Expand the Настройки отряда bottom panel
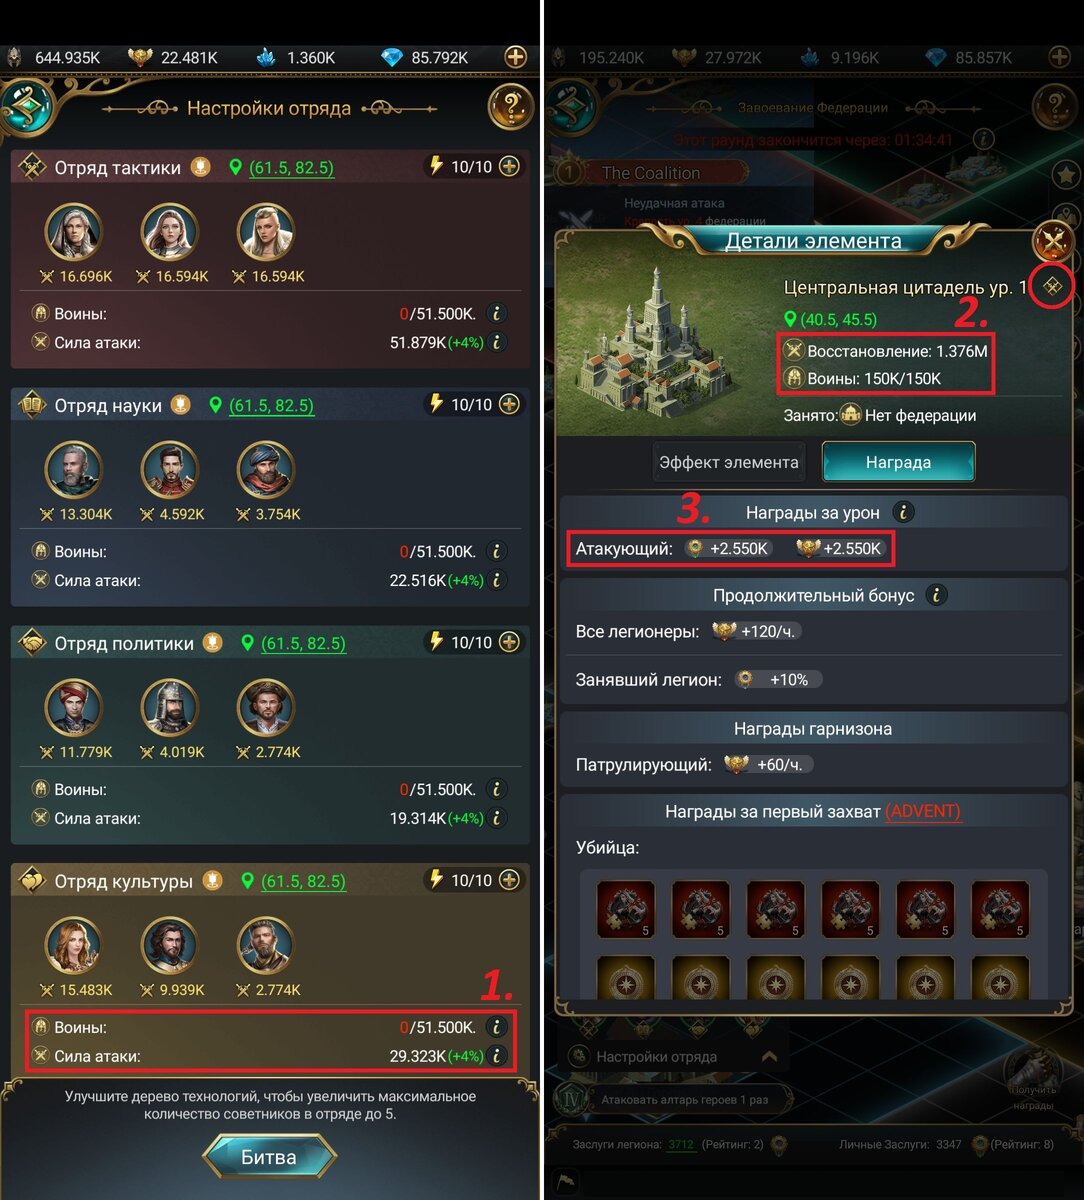Image resolution: width=1084 pixels, height=1200 pixels. click(769, 1056)
